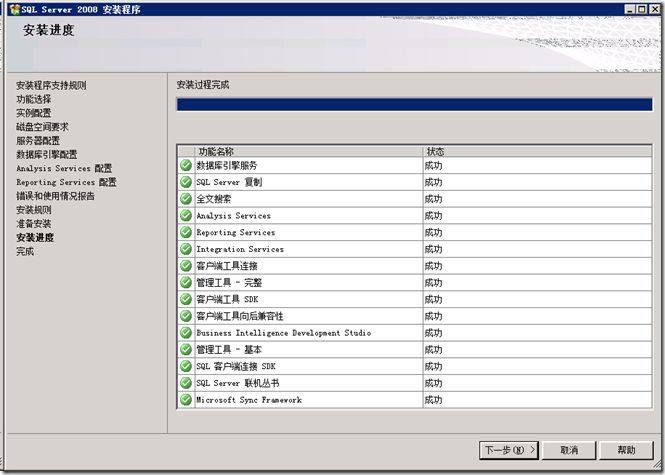Select the 完成 step in sidebar
The height and width of the screenshot is (475, 665).
tap(25, 251)
